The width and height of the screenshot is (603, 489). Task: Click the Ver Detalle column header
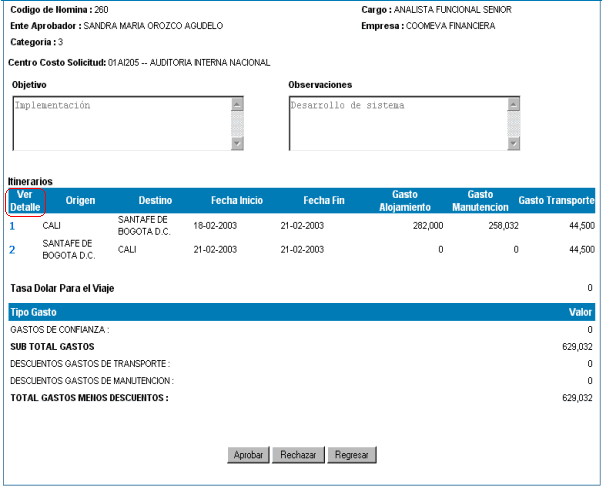click(x=25, y=201)
